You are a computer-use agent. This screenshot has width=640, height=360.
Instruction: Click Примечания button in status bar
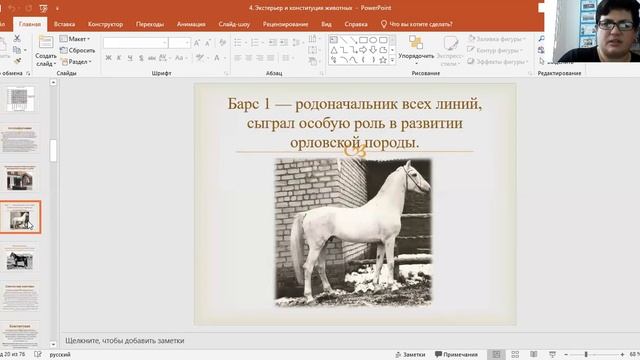pos(456,354)
